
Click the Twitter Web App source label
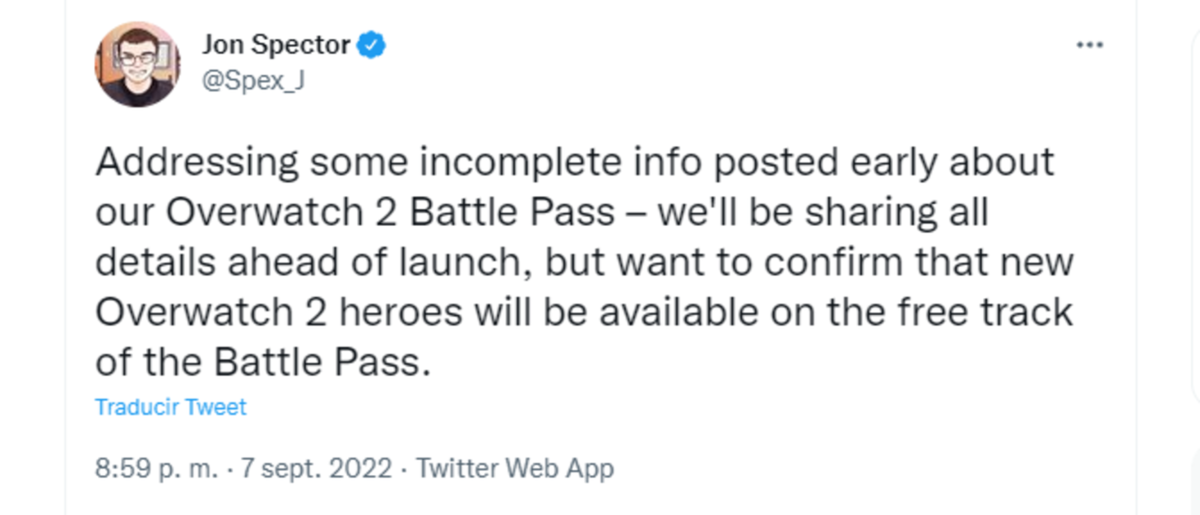[x=514, y=467]
